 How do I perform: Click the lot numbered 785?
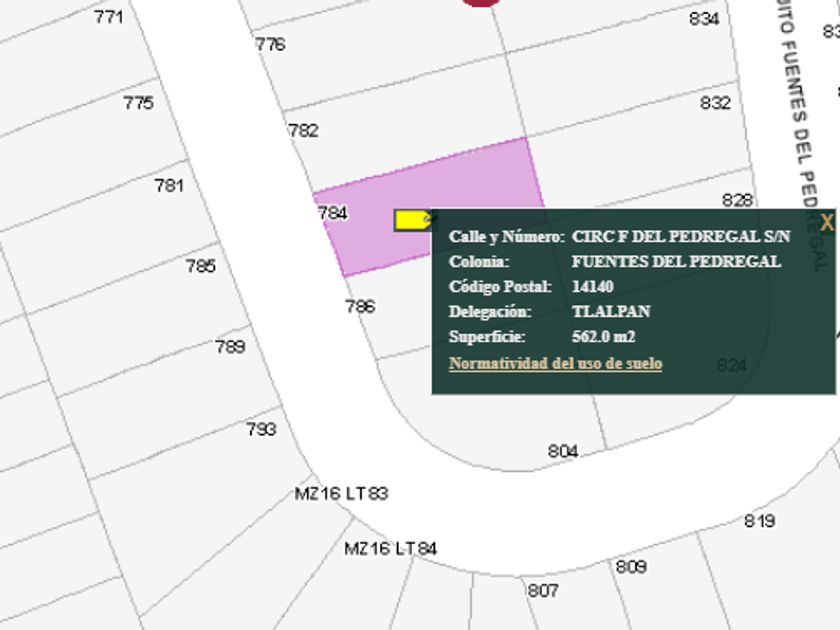click(201, 266)
